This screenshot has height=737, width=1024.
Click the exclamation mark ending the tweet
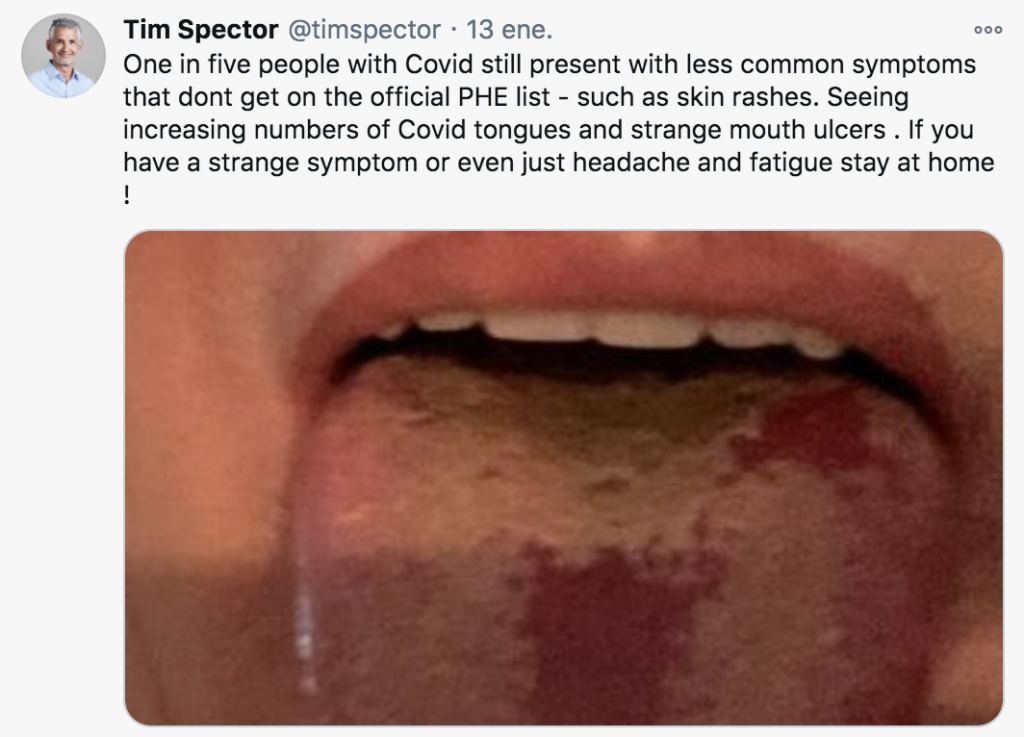coord(128,195)
